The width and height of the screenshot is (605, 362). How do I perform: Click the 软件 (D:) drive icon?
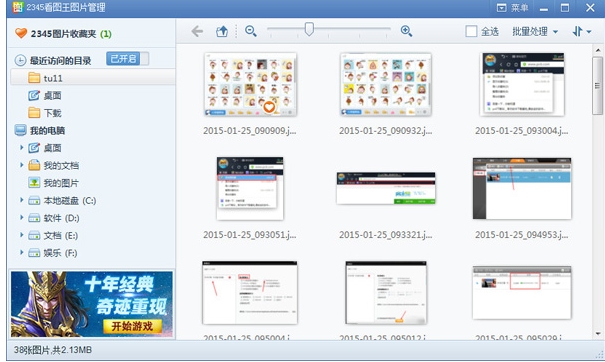(x=34, y=218)
